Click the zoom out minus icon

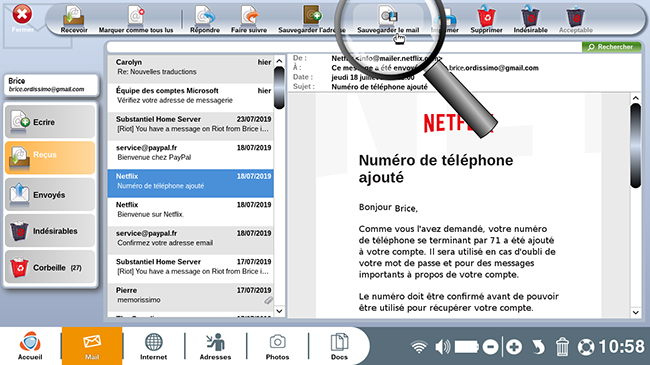coord(490,347)
